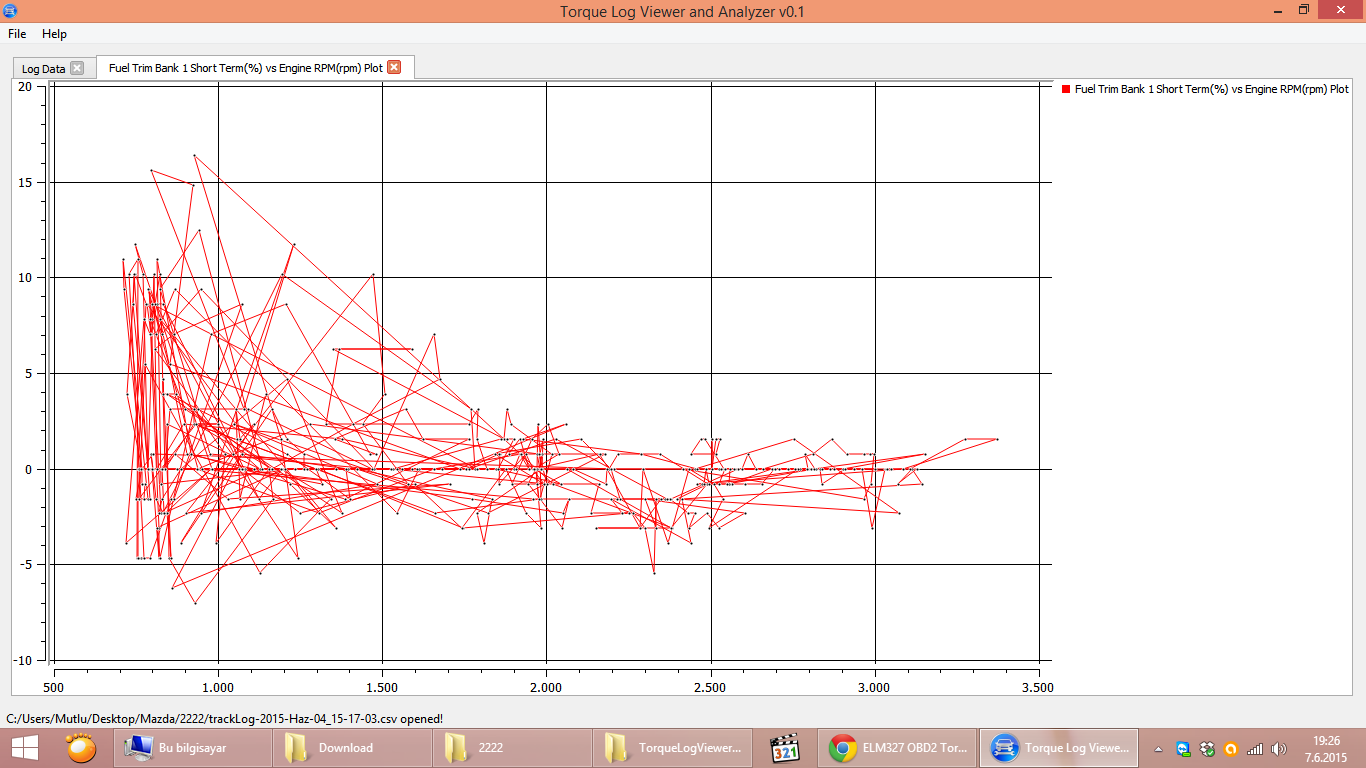Select the Fuel Trim vs Engine RPM Plot tab
Screen dimensions: 1366x768
click(x=245, y=68)
